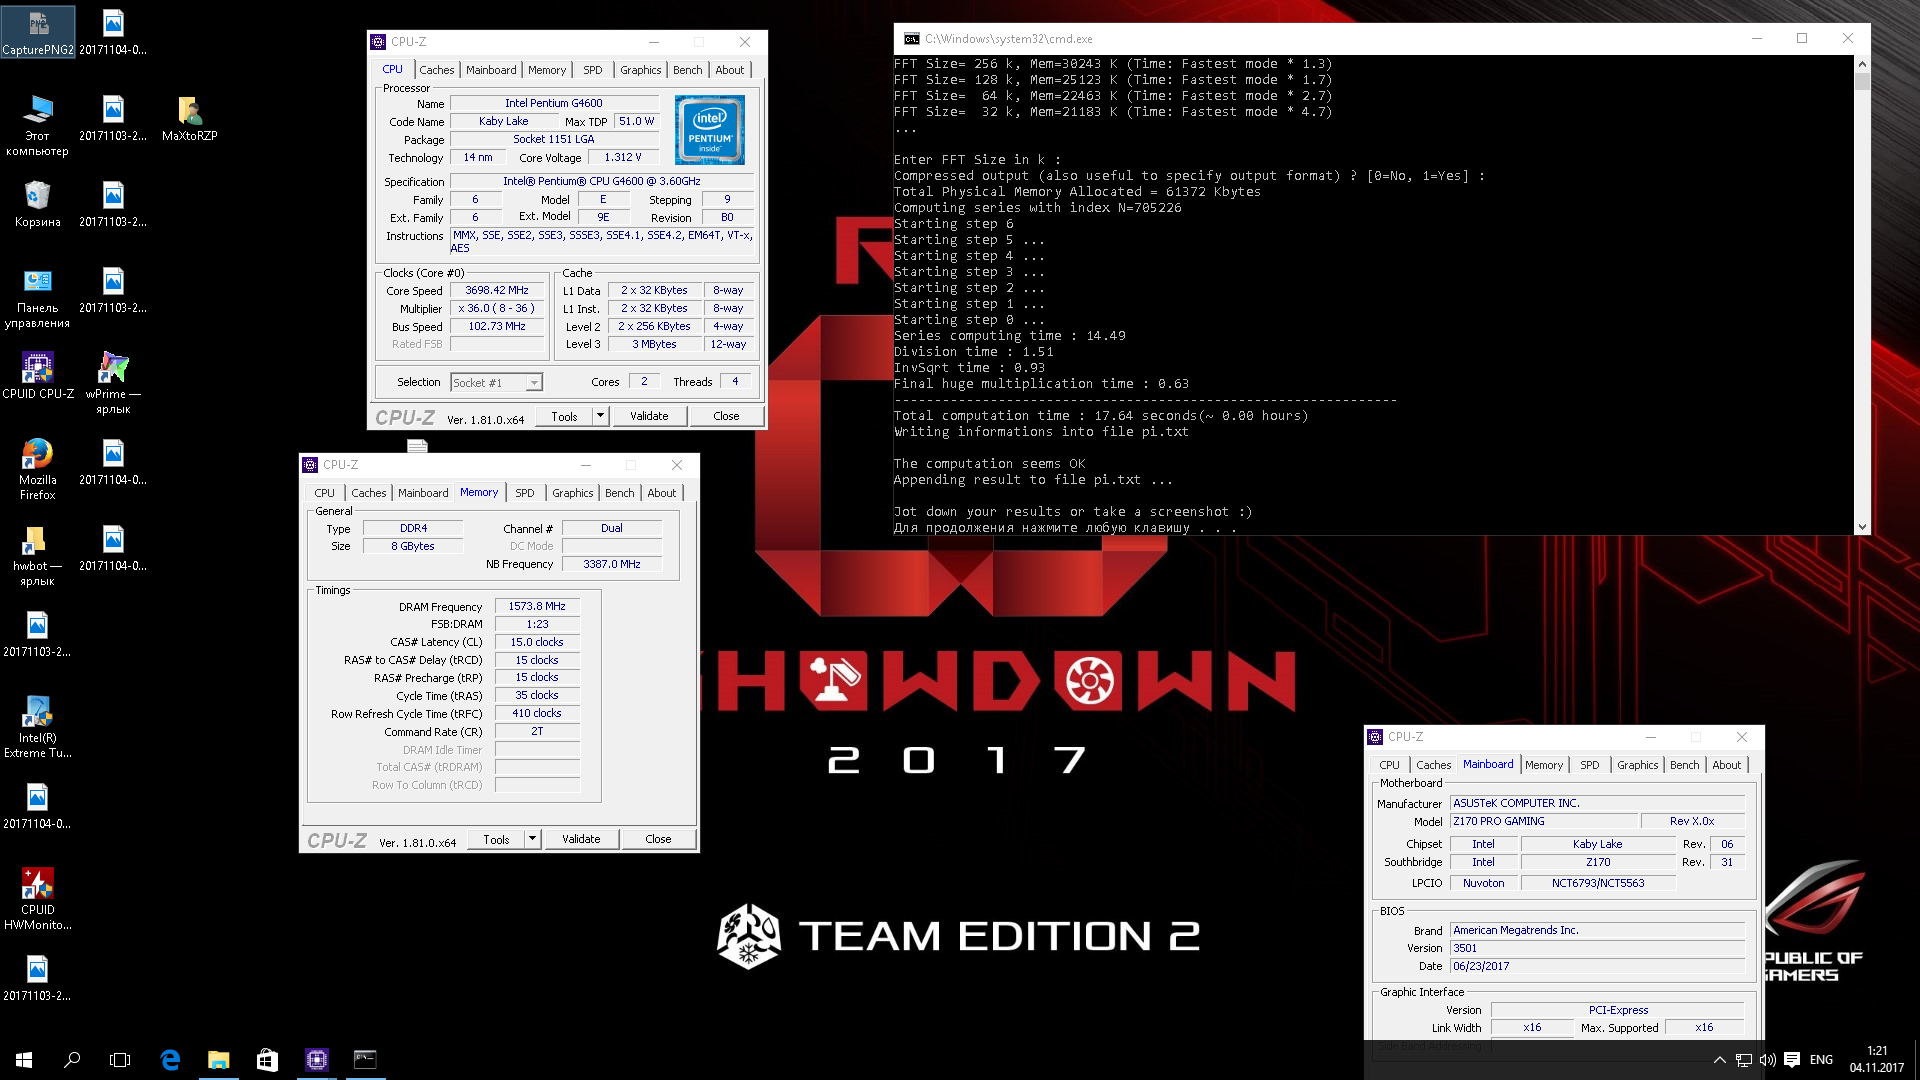Click DRAM Frequency 1573.8 MHz value

point(537,606)
